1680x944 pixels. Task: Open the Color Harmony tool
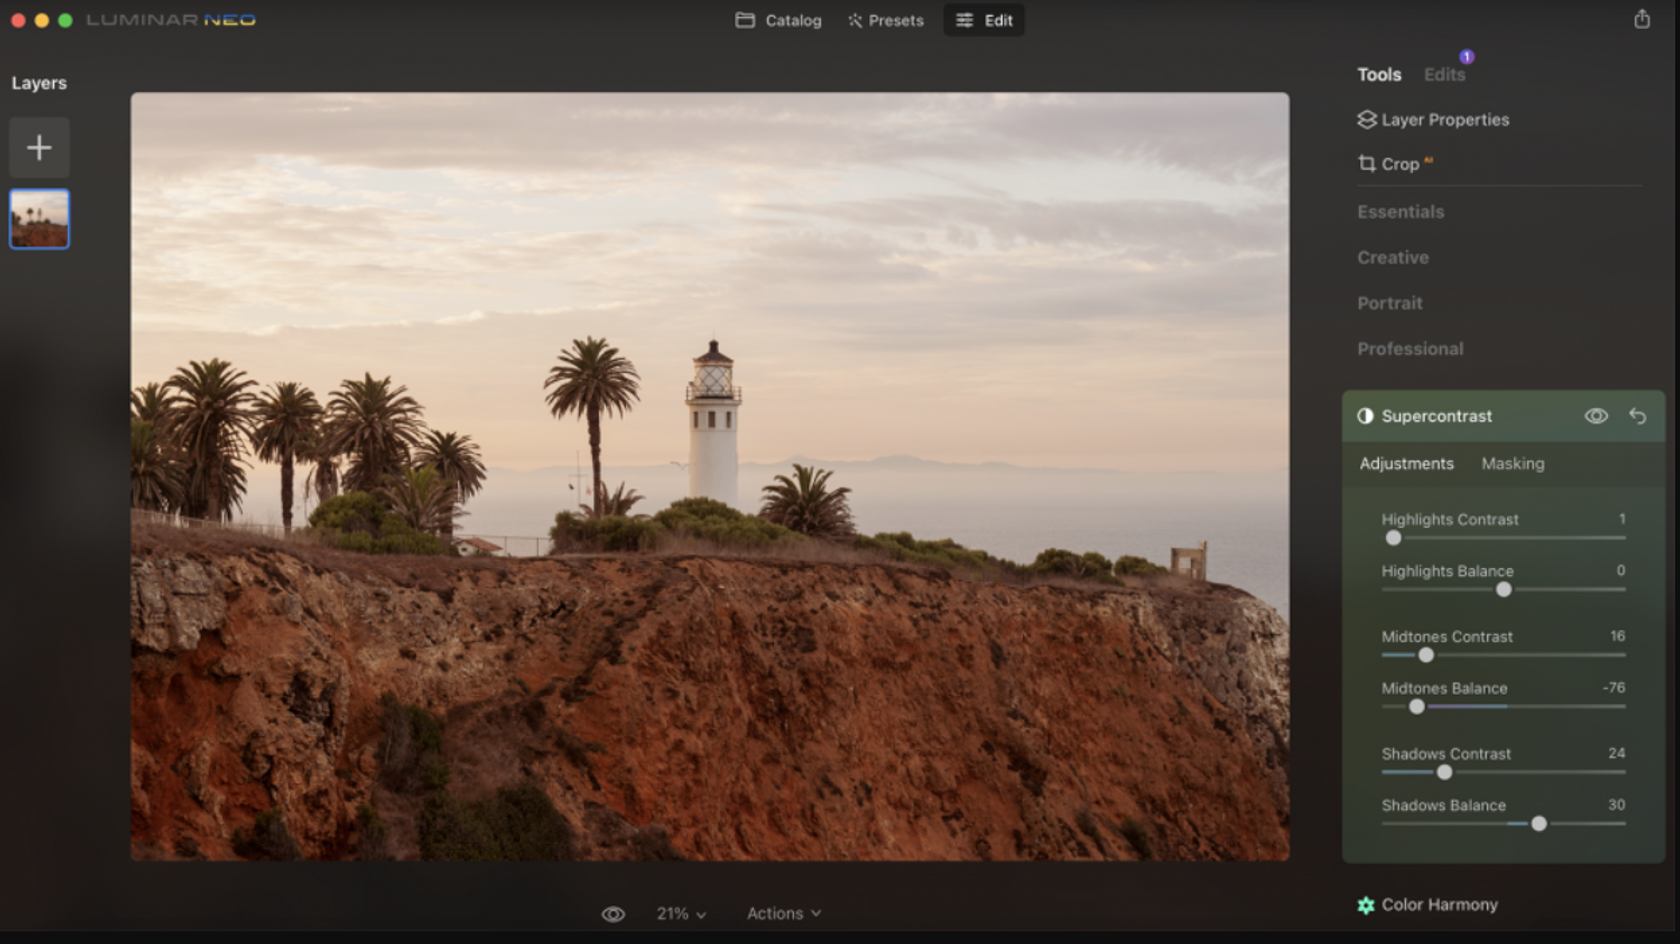[1438, 904]
